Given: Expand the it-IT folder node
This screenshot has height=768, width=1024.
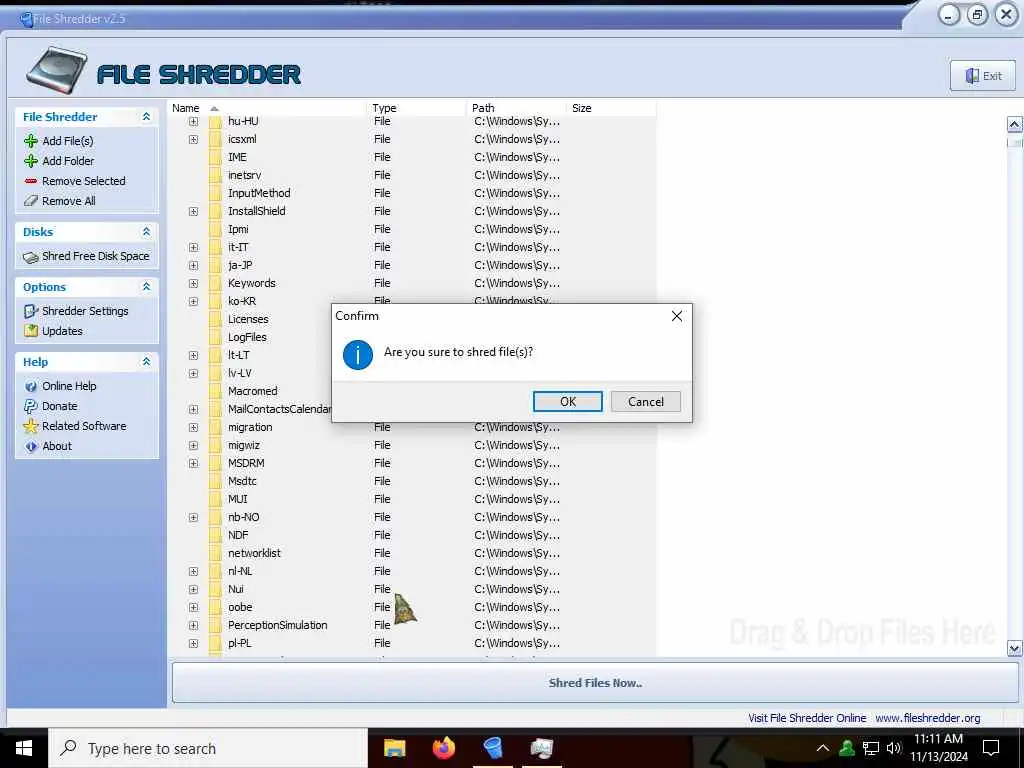Looking at the screenshot, I should click(x=193, y=248).
